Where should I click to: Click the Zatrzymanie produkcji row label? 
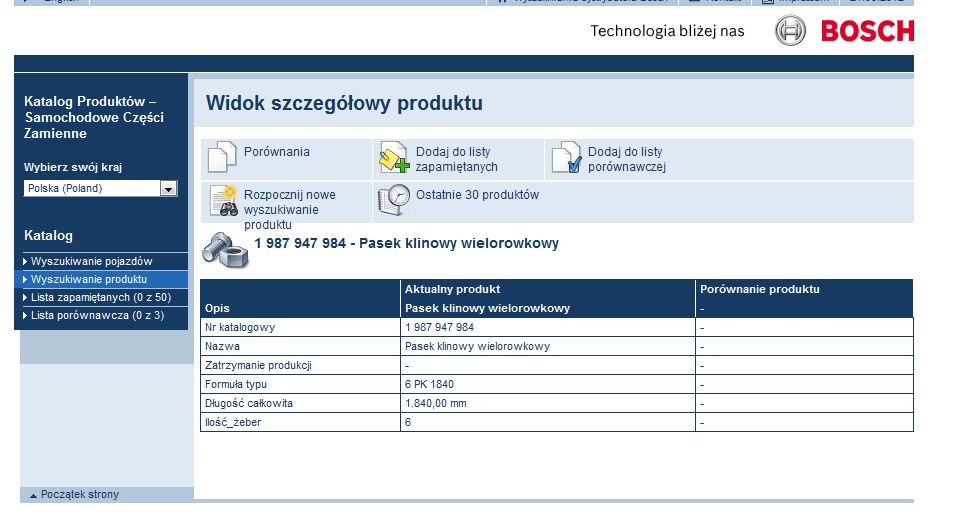[258, 366]
